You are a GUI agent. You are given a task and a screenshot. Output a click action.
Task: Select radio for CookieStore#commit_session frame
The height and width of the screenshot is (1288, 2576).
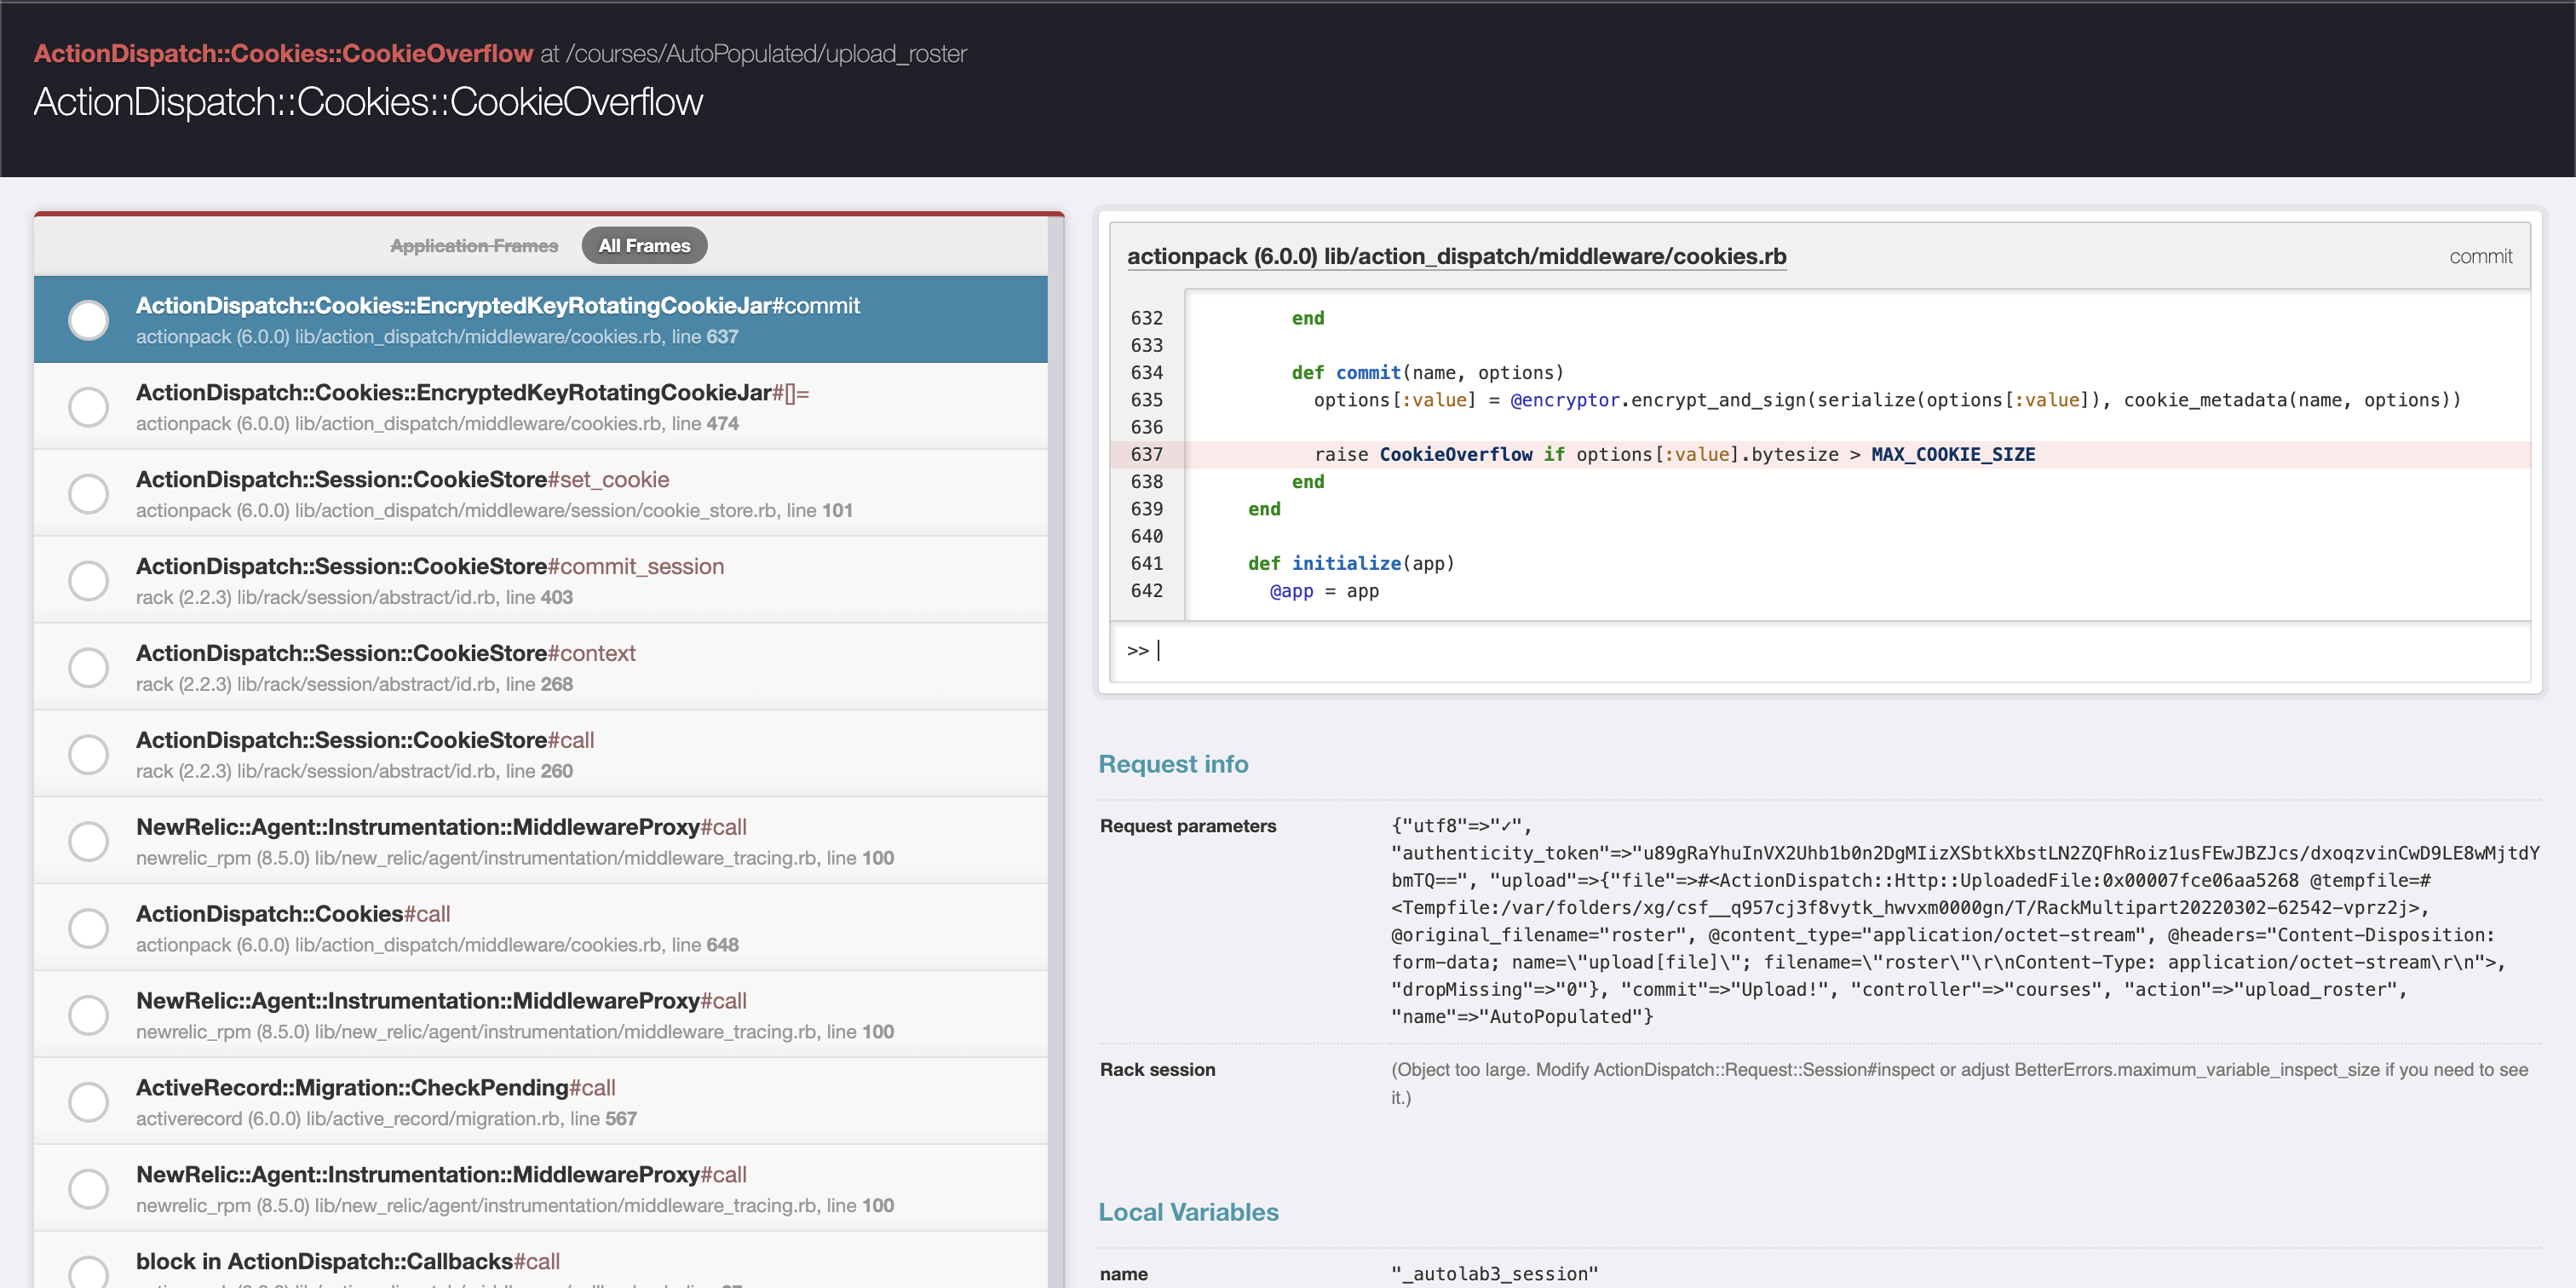click(x=89, y=580)
